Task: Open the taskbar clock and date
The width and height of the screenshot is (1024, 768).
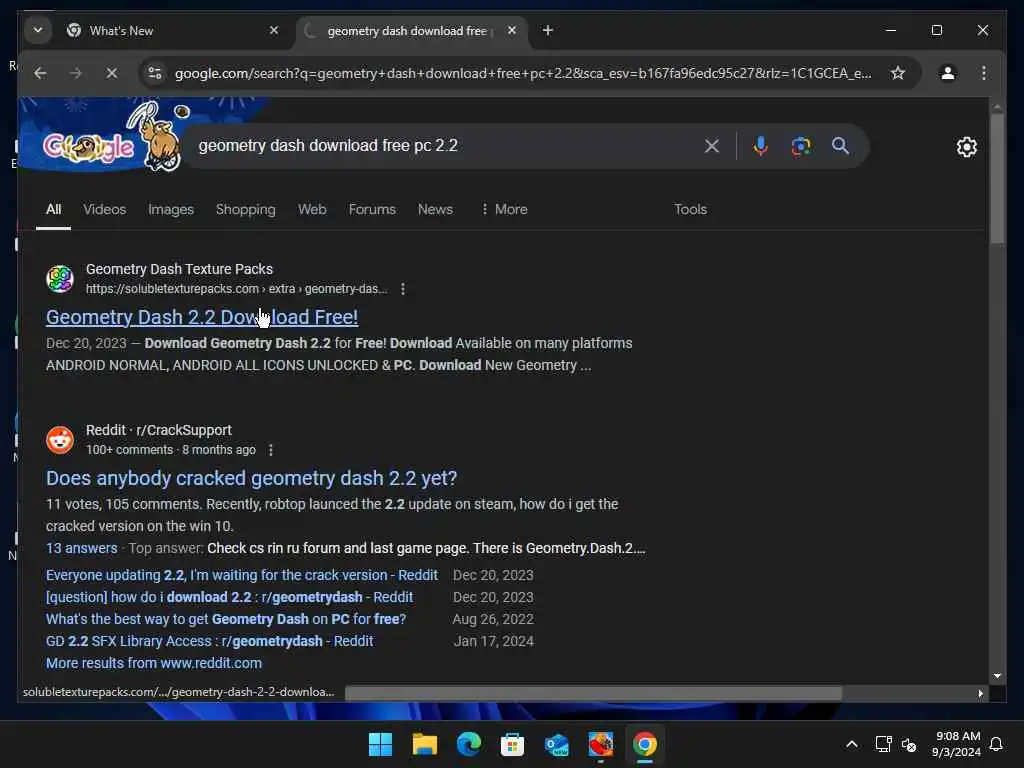Action: tap(957, 744)
